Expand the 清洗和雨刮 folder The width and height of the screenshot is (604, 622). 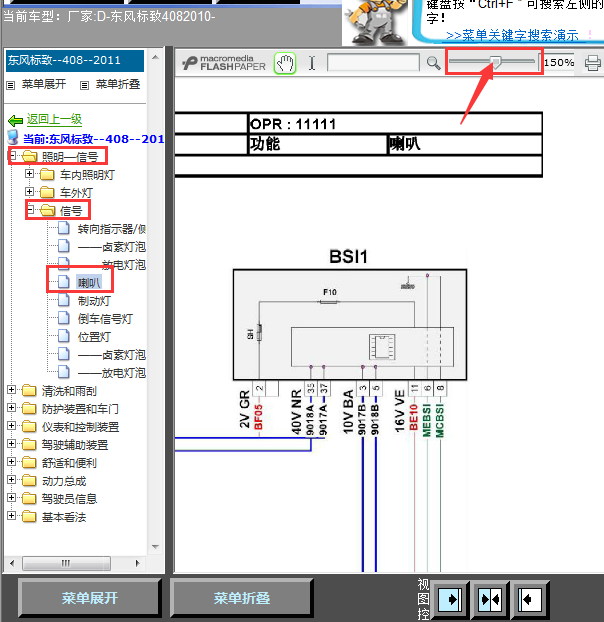(x=12, y=390)
